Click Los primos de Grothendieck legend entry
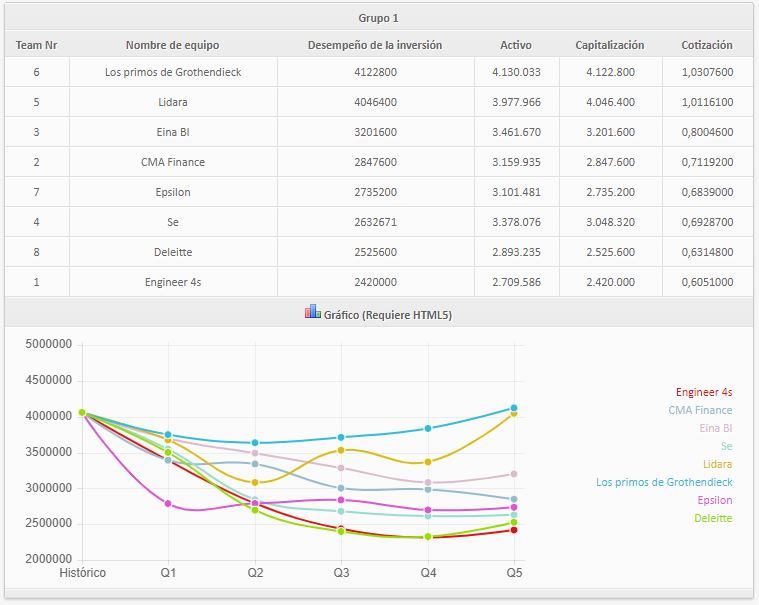 click(664, 482)
